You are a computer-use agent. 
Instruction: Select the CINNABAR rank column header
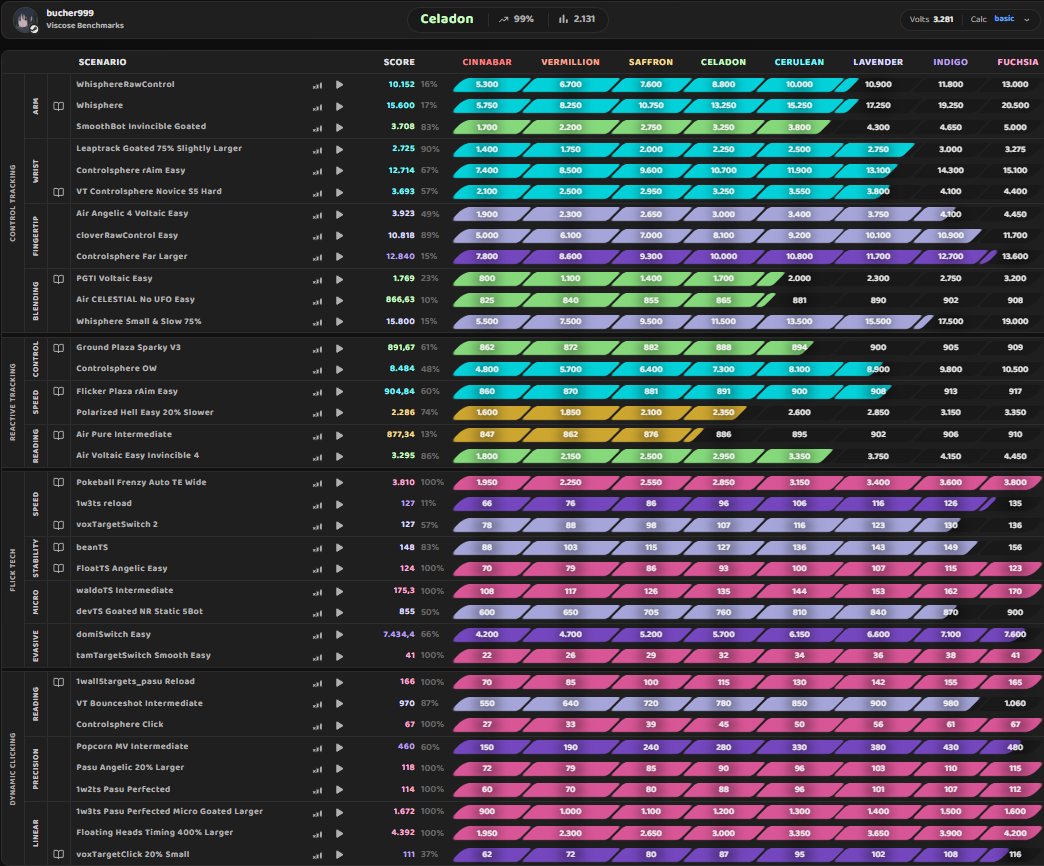pos(487,62)
